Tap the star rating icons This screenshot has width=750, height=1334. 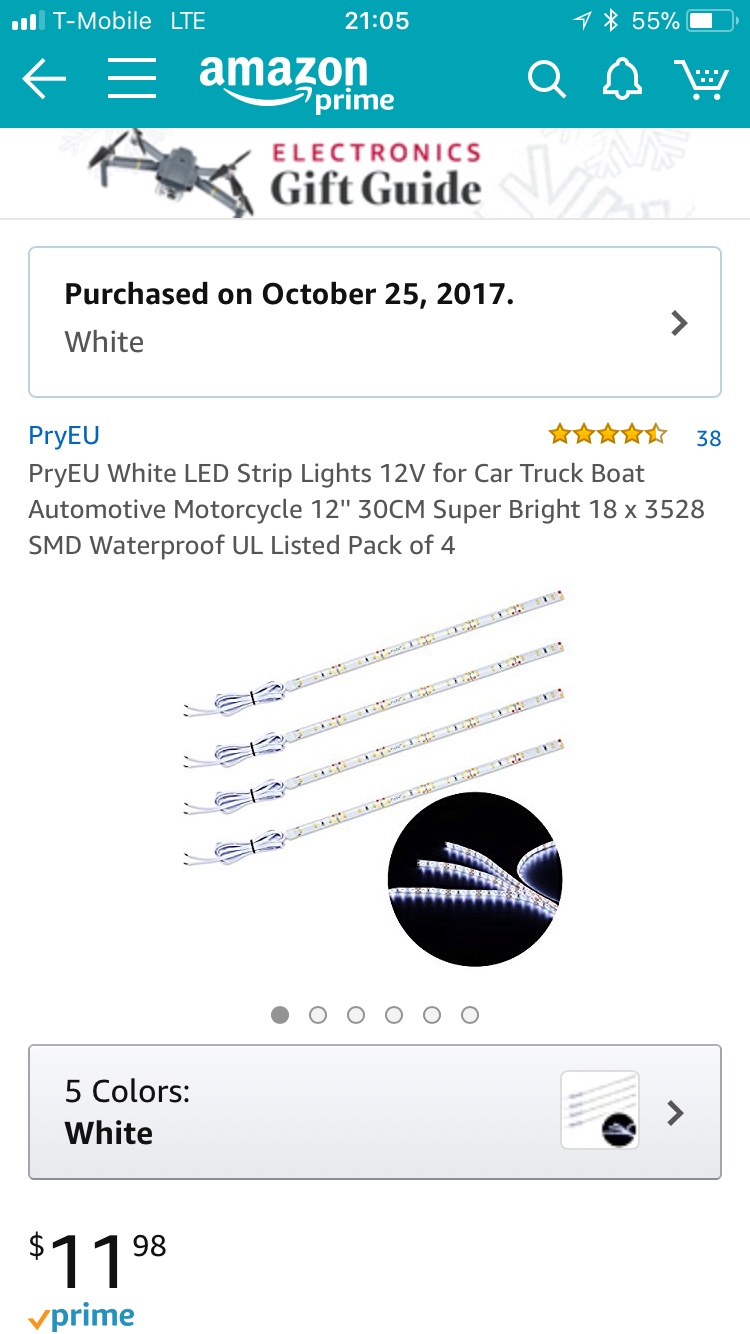click(607, 434)
